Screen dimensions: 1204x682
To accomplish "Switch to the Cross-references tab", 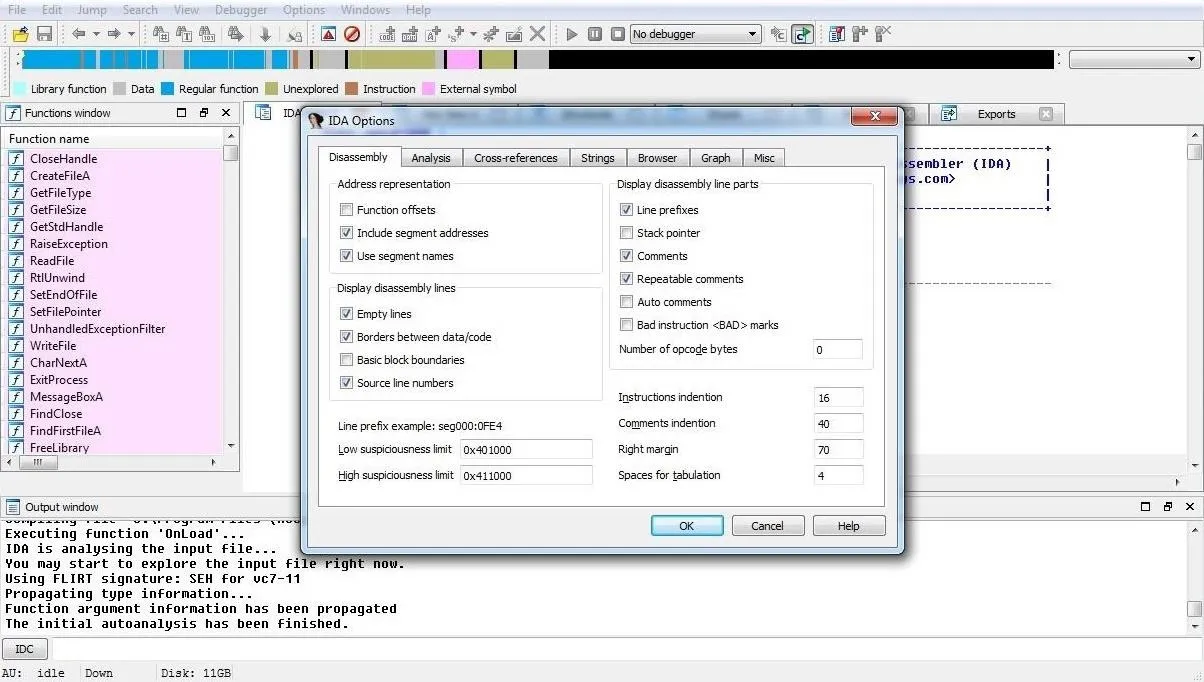I will pos(516,158).
